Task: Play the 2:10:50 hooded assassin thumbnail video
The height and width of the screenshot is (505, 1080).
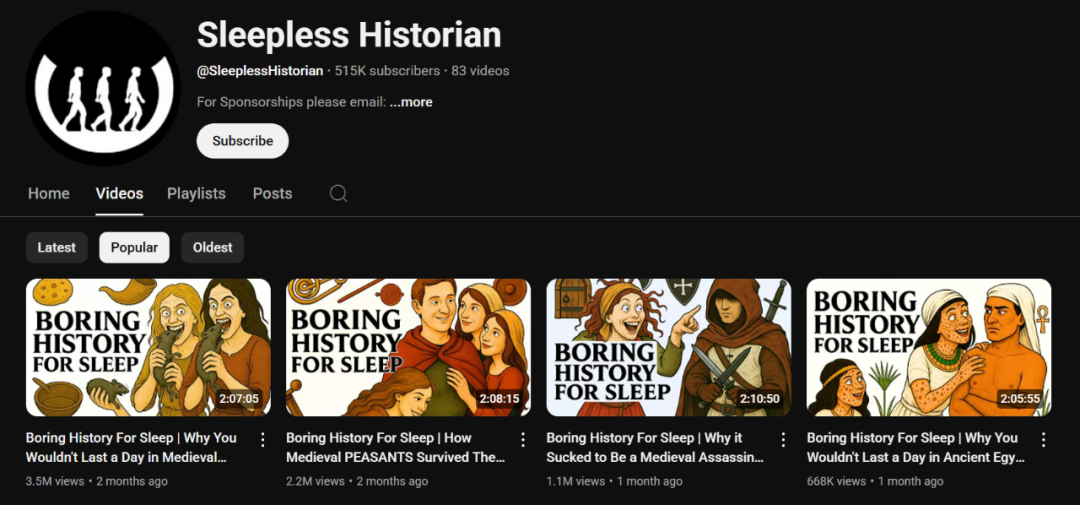Action: click(668, 347)
